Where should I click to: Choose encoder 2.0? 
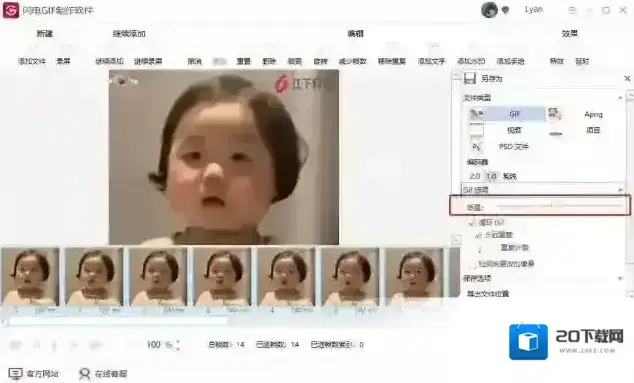point(475,176)
